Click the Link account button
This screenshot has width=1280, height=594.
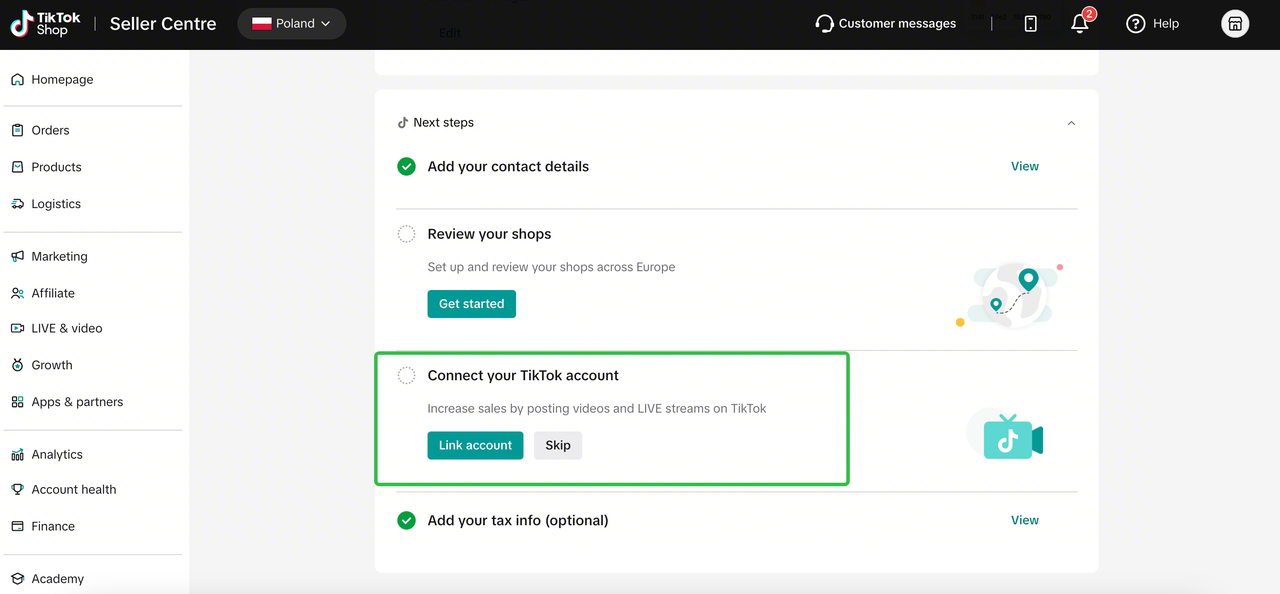pyautogui.click(x=475, y=446)
